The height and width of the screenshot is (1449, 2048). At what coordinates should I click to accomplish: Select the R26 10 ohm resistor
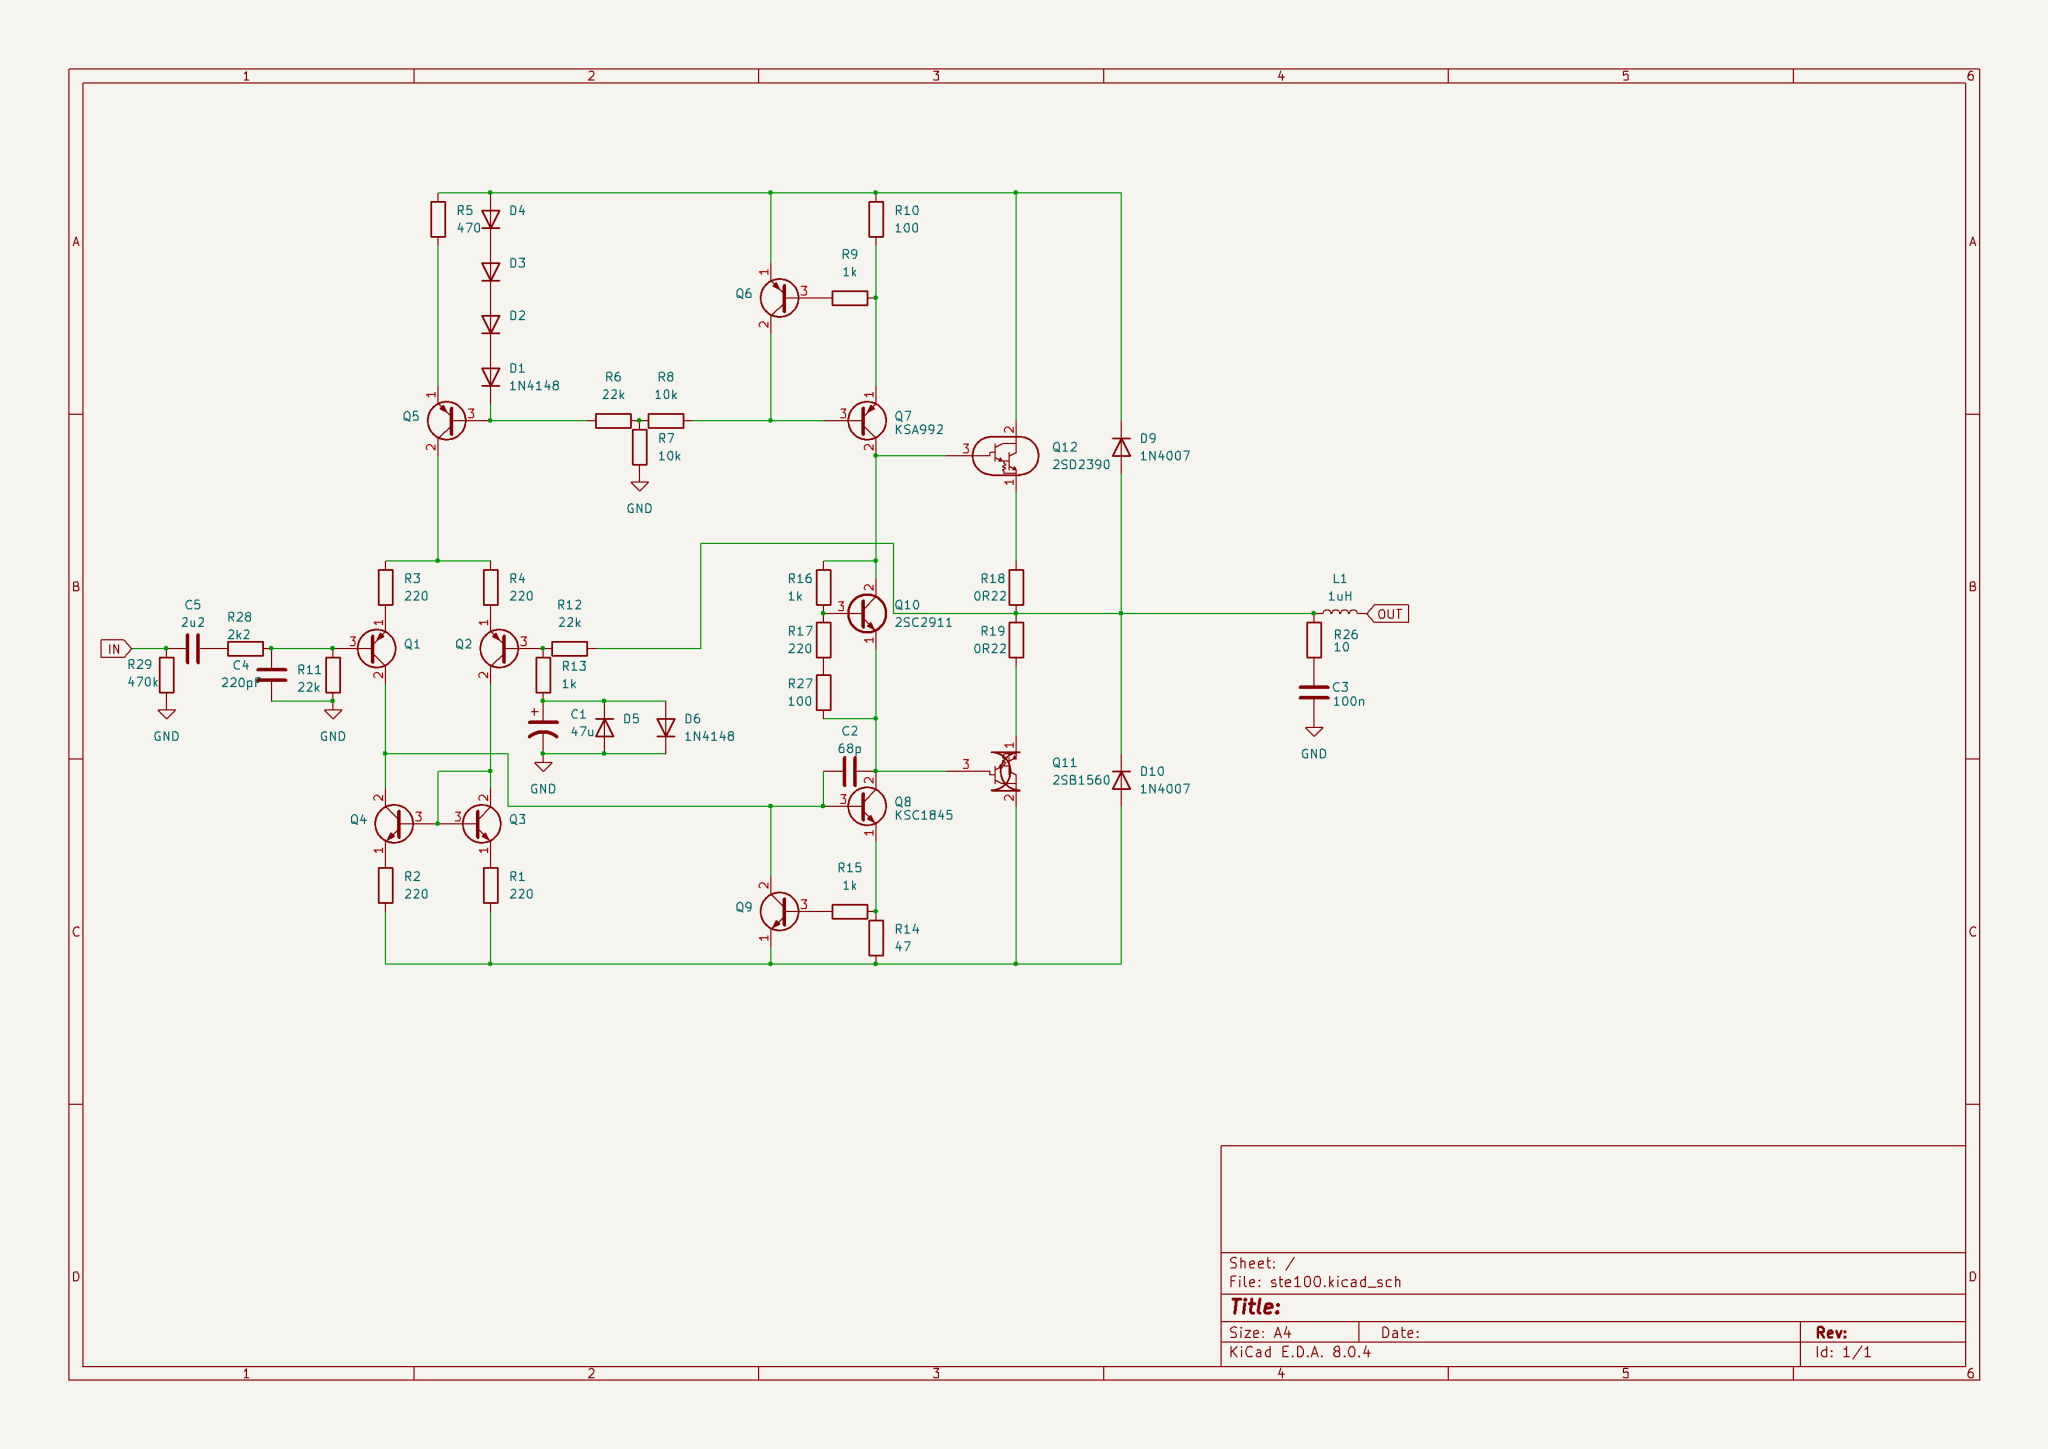coord(1314,640)
